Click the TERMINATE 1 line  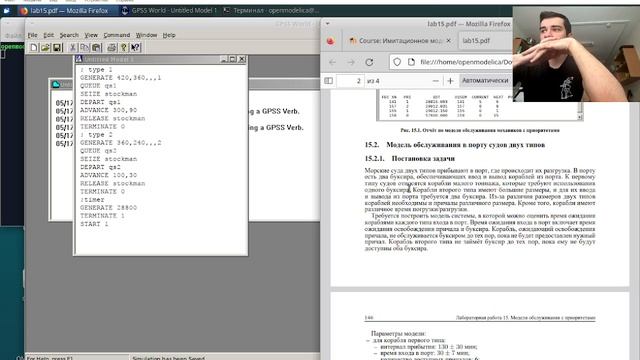(102, 216)
